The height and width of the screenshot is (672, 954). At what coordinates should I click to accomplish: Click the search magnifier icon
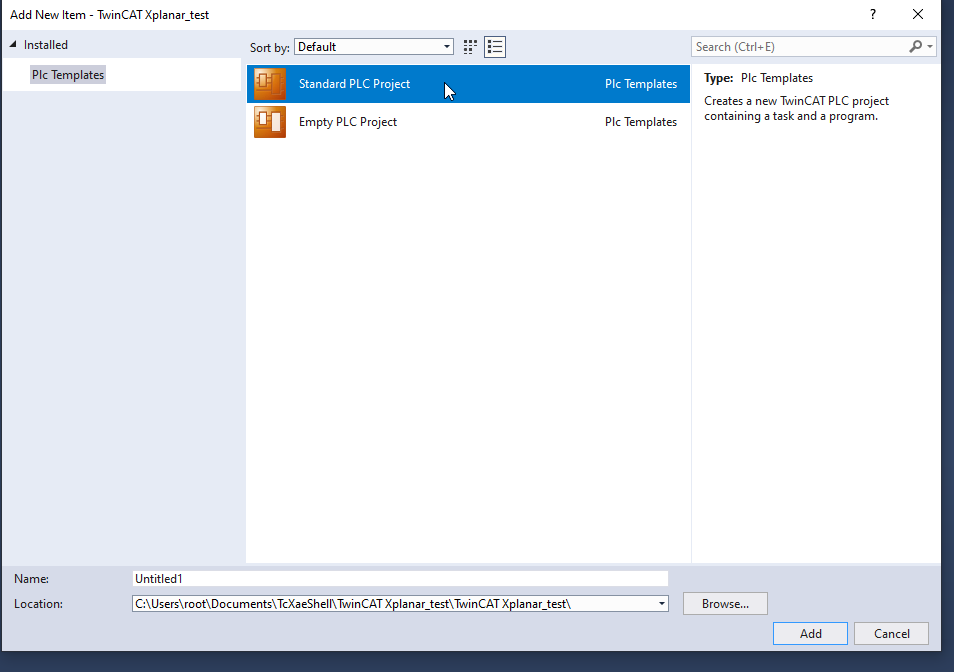click(915, 46)
